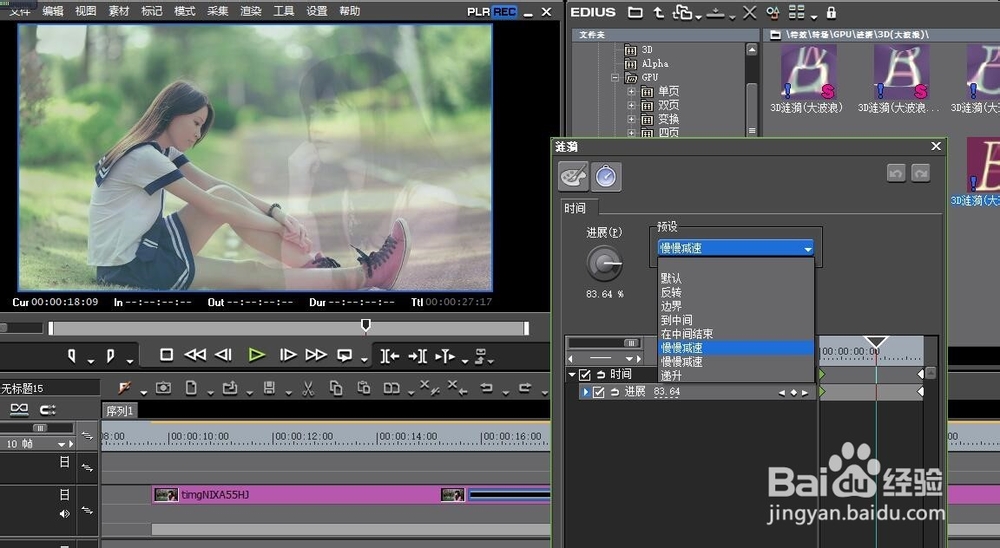Uncheck the 进展 checkbox in keyframe list

point(598,392)
